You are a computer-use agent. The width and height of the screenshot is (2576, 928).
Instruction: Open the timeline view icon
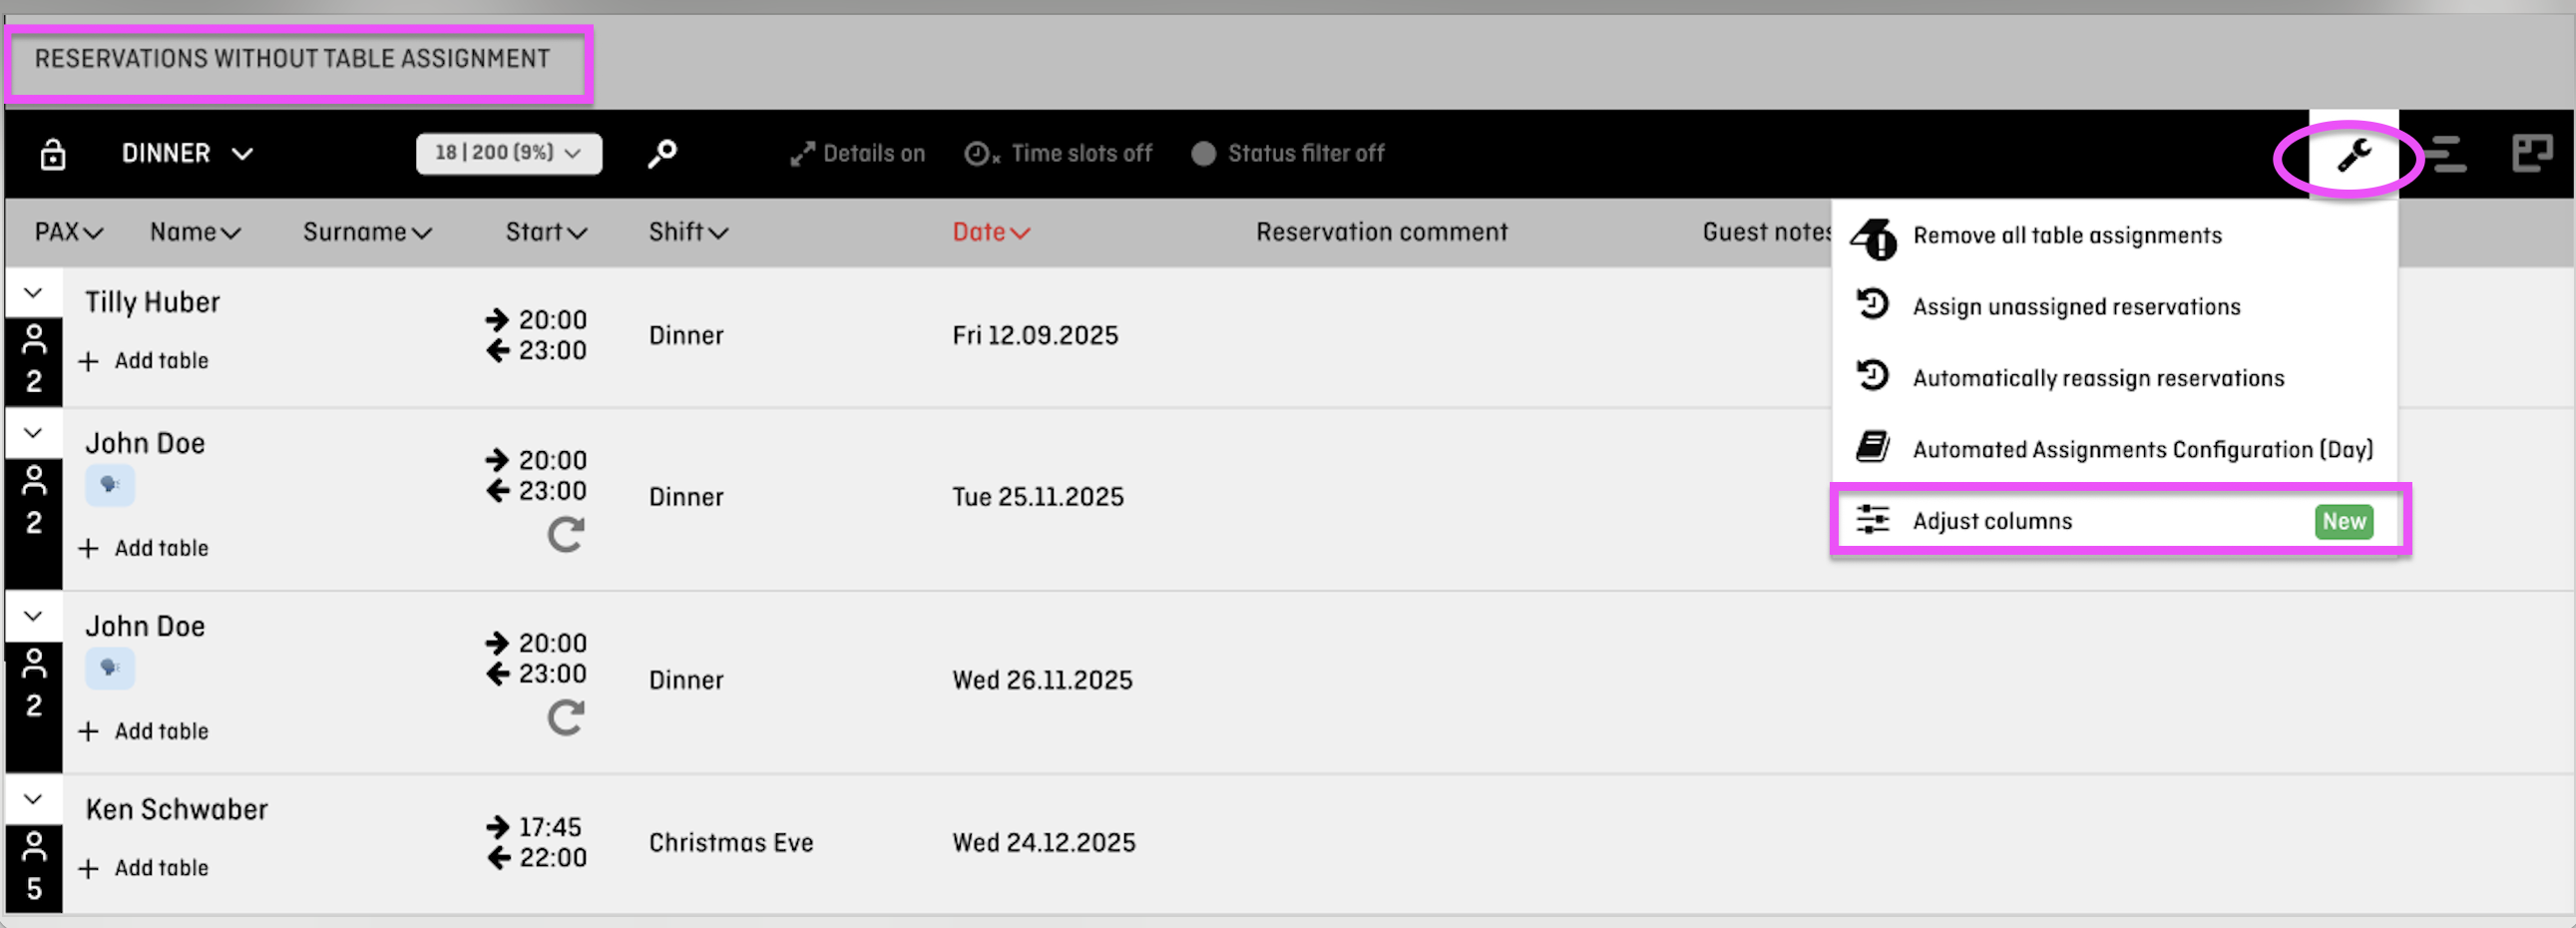(2445, 154)
